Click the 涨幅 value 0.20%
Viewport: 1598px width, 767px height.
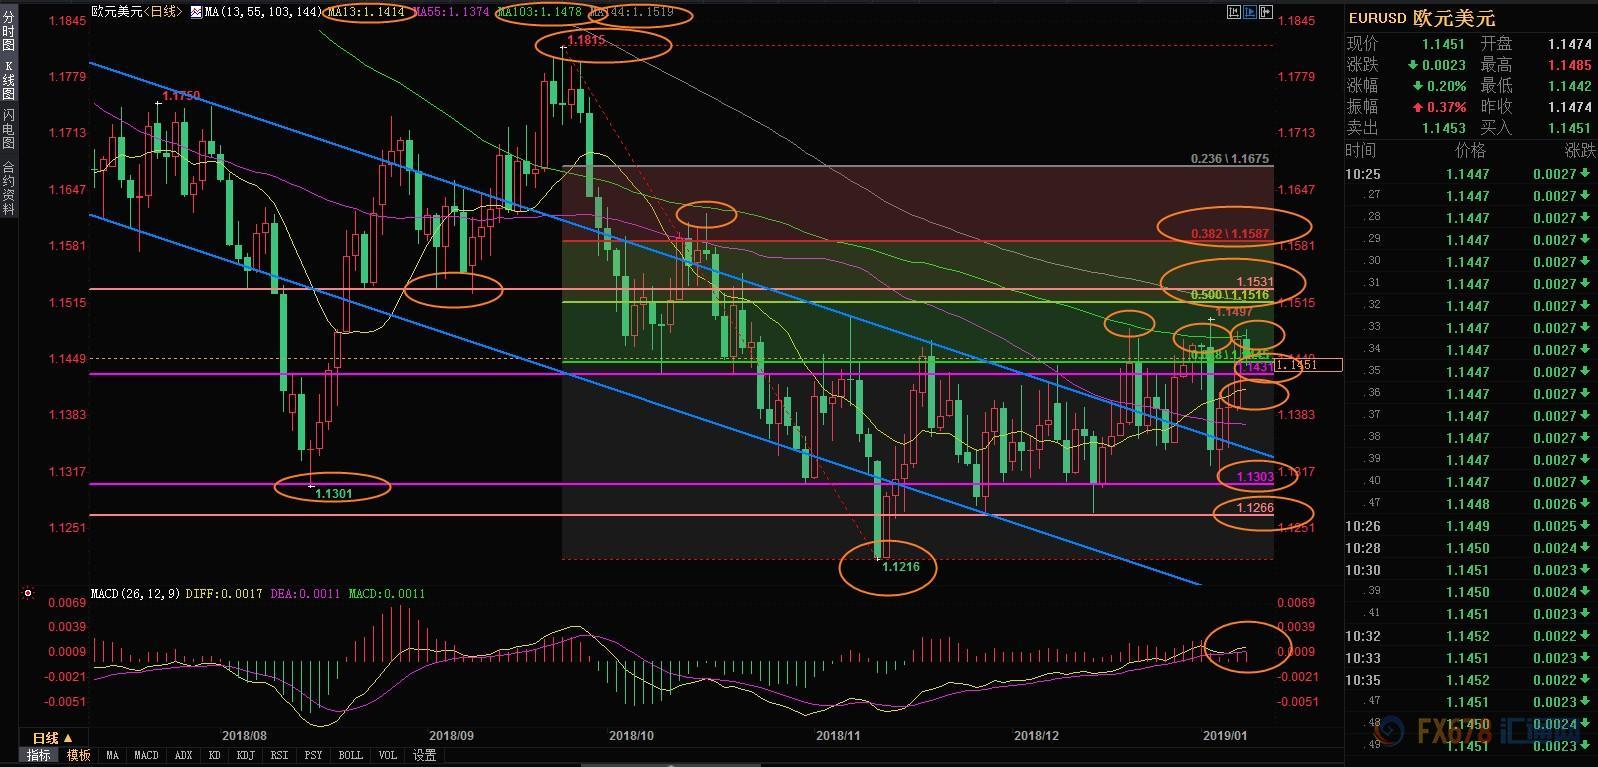[x=1447, y=86]
